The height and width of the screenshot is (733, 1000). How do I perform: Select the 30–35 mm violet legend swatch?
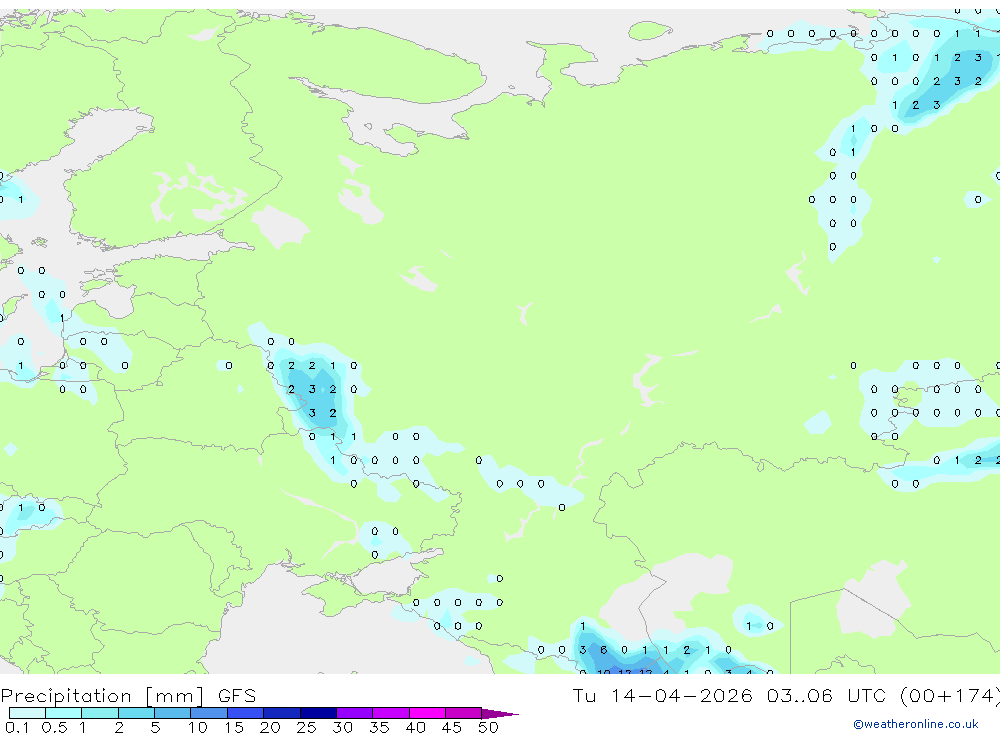coord(355,713)
